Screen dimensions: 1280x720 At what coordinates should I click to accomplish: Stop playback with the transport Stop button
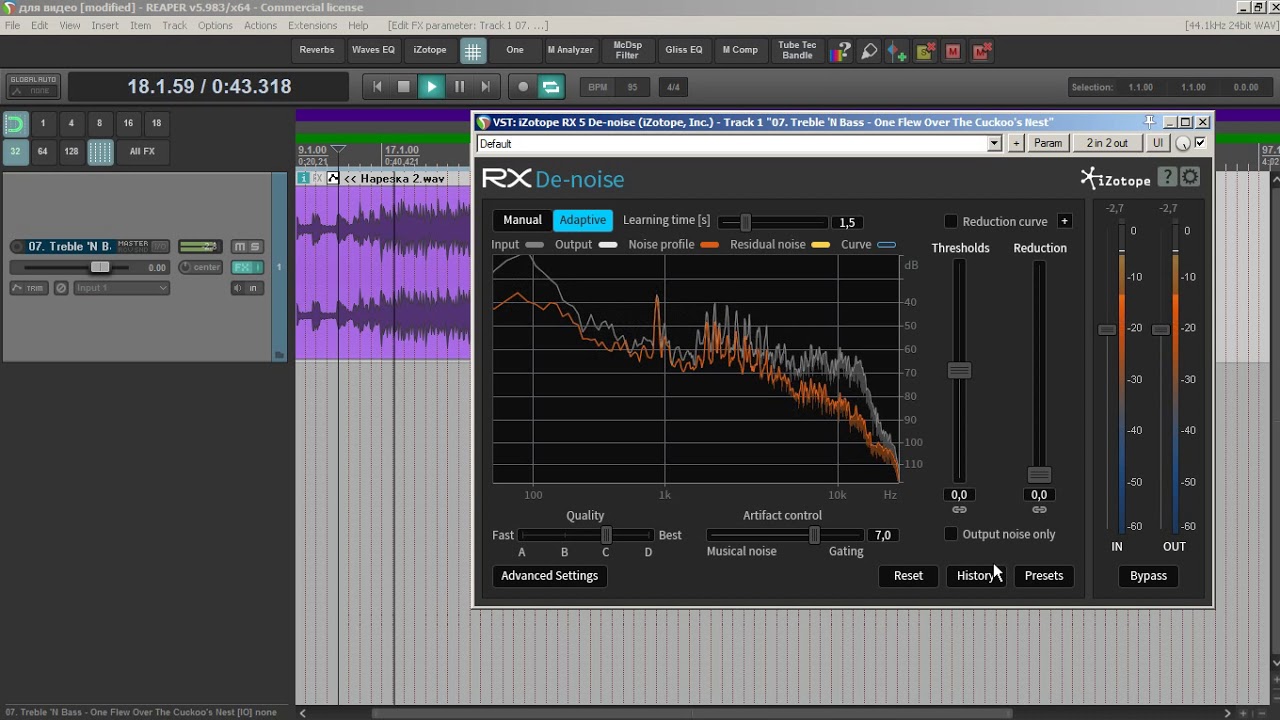[x=404, y=87]
